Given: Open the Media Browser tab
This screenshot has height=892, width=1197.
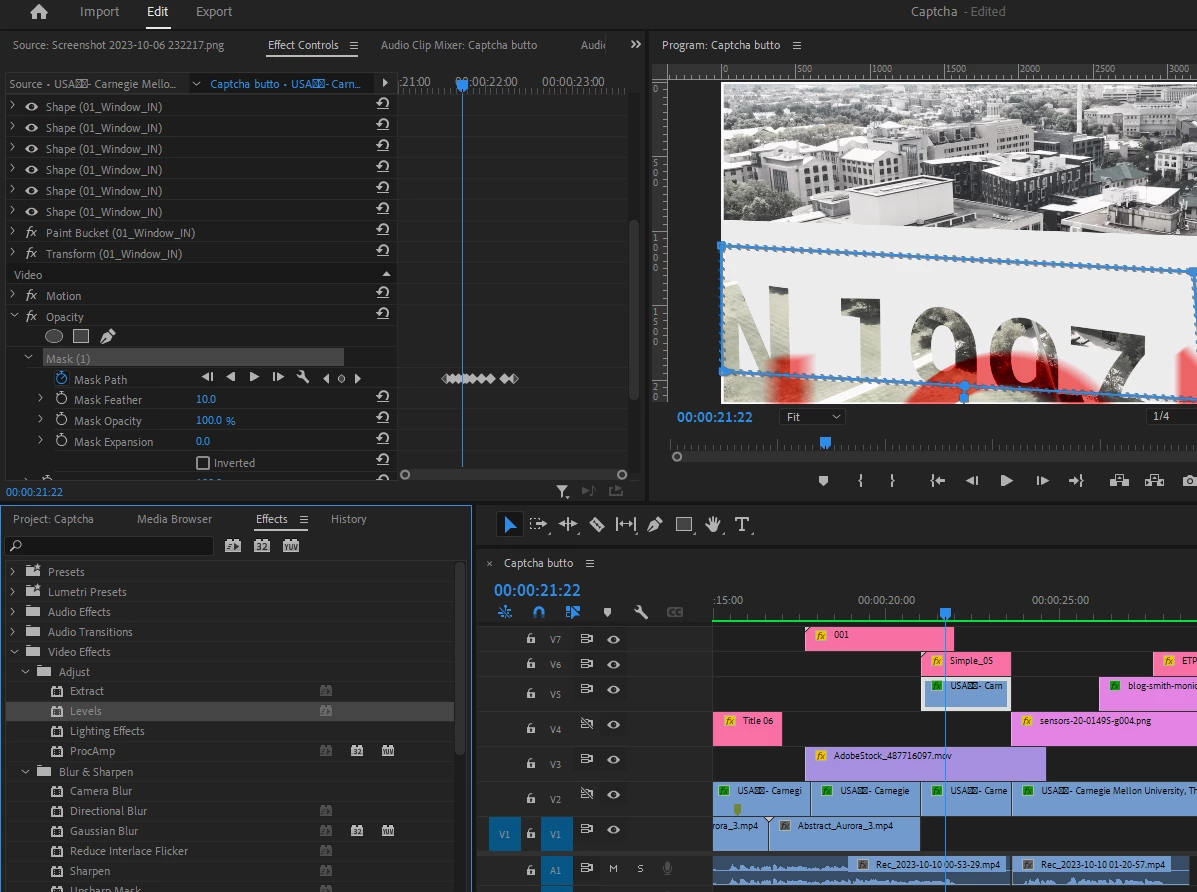Looking at the screenshot, I should click(x=174, y=519).
